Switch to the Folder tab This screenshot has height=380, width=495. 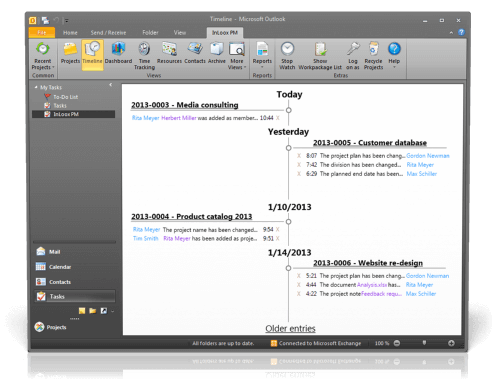click(150, 33)
